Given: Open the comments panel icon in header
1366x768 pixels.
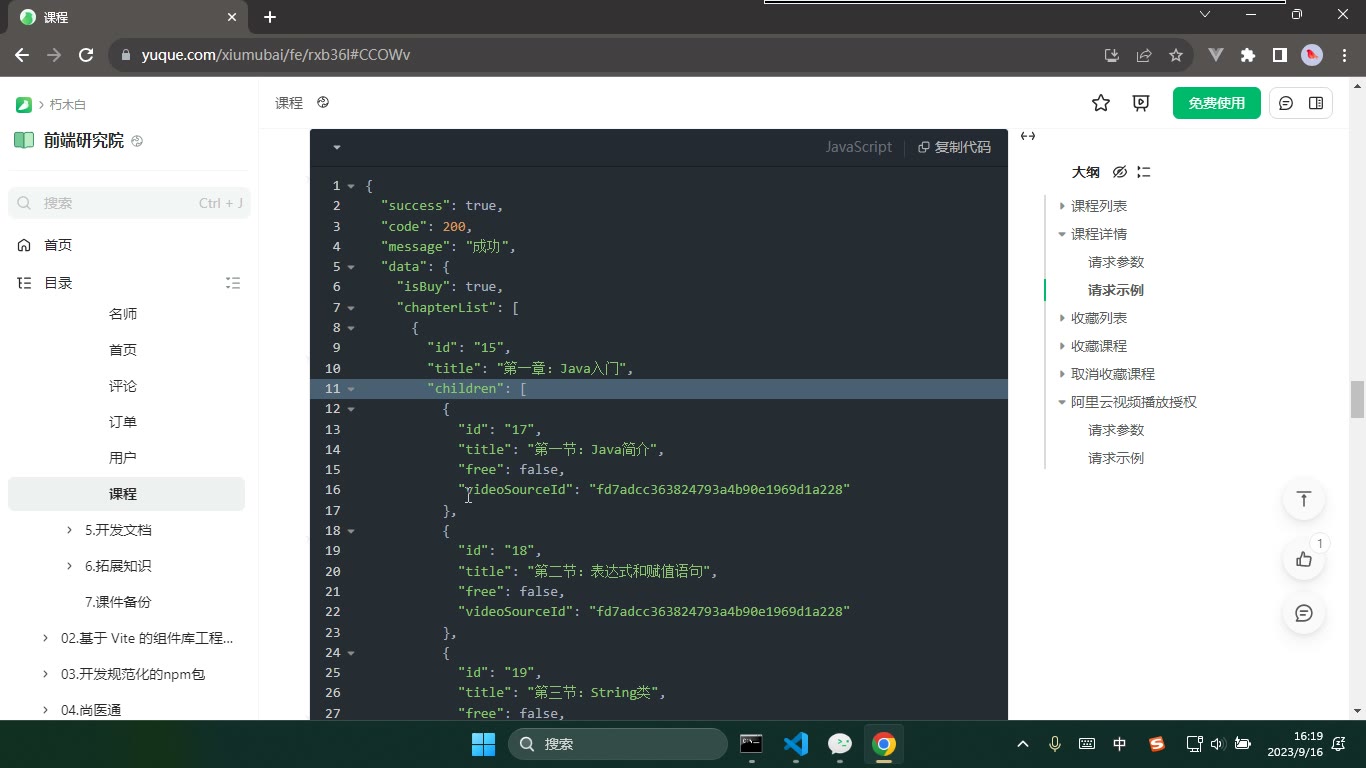Looking at the screenshot, I should [1286, 103].
